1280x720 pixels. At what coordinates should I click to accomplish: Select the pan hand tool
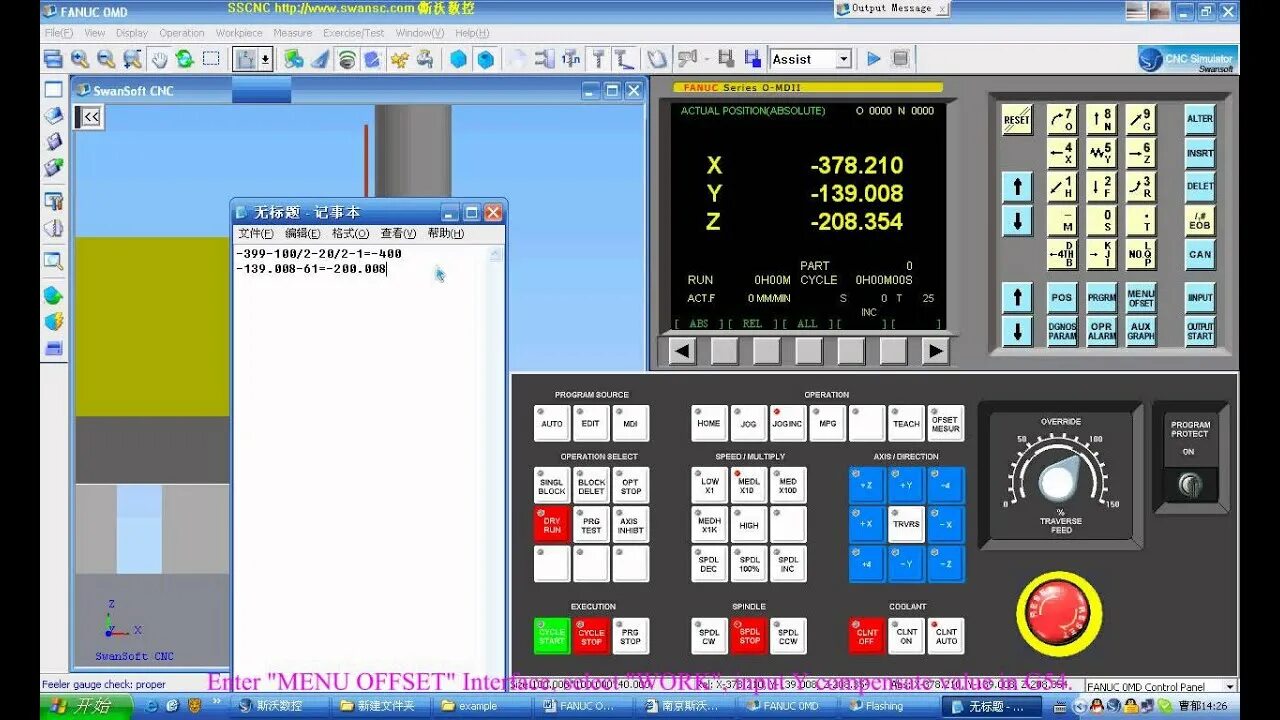[x=159, y=59]
